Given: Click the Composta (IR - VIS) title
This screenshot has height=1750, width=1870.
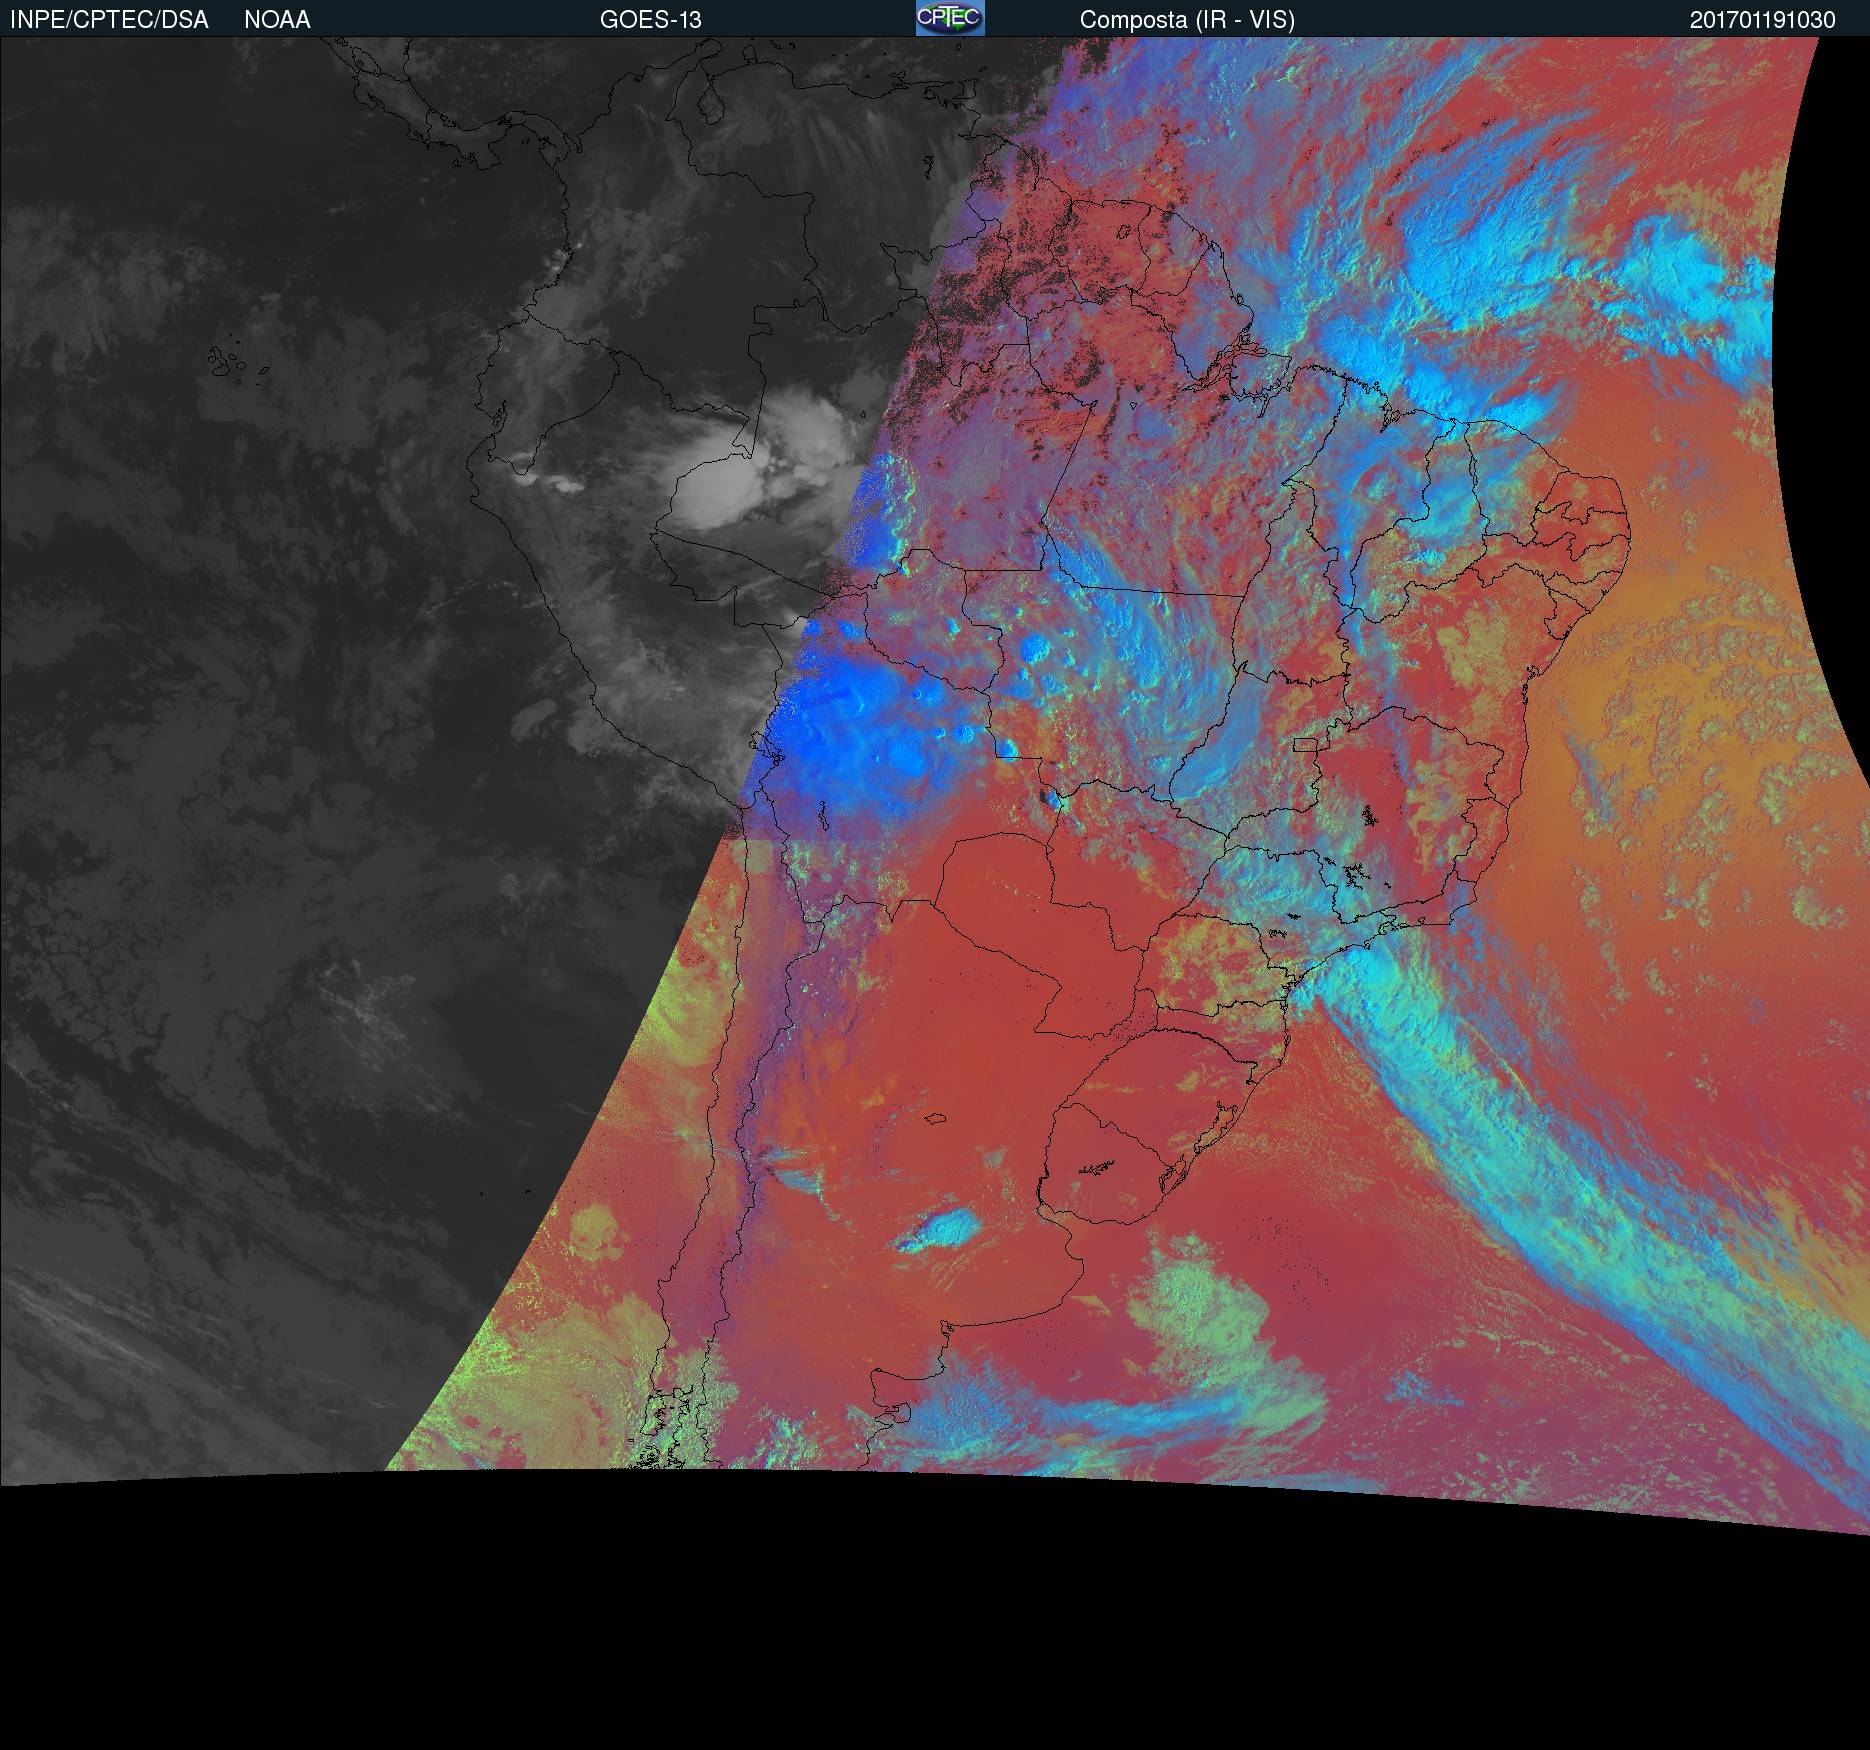Looking at the screenshot, I should tap(1187, 20).
